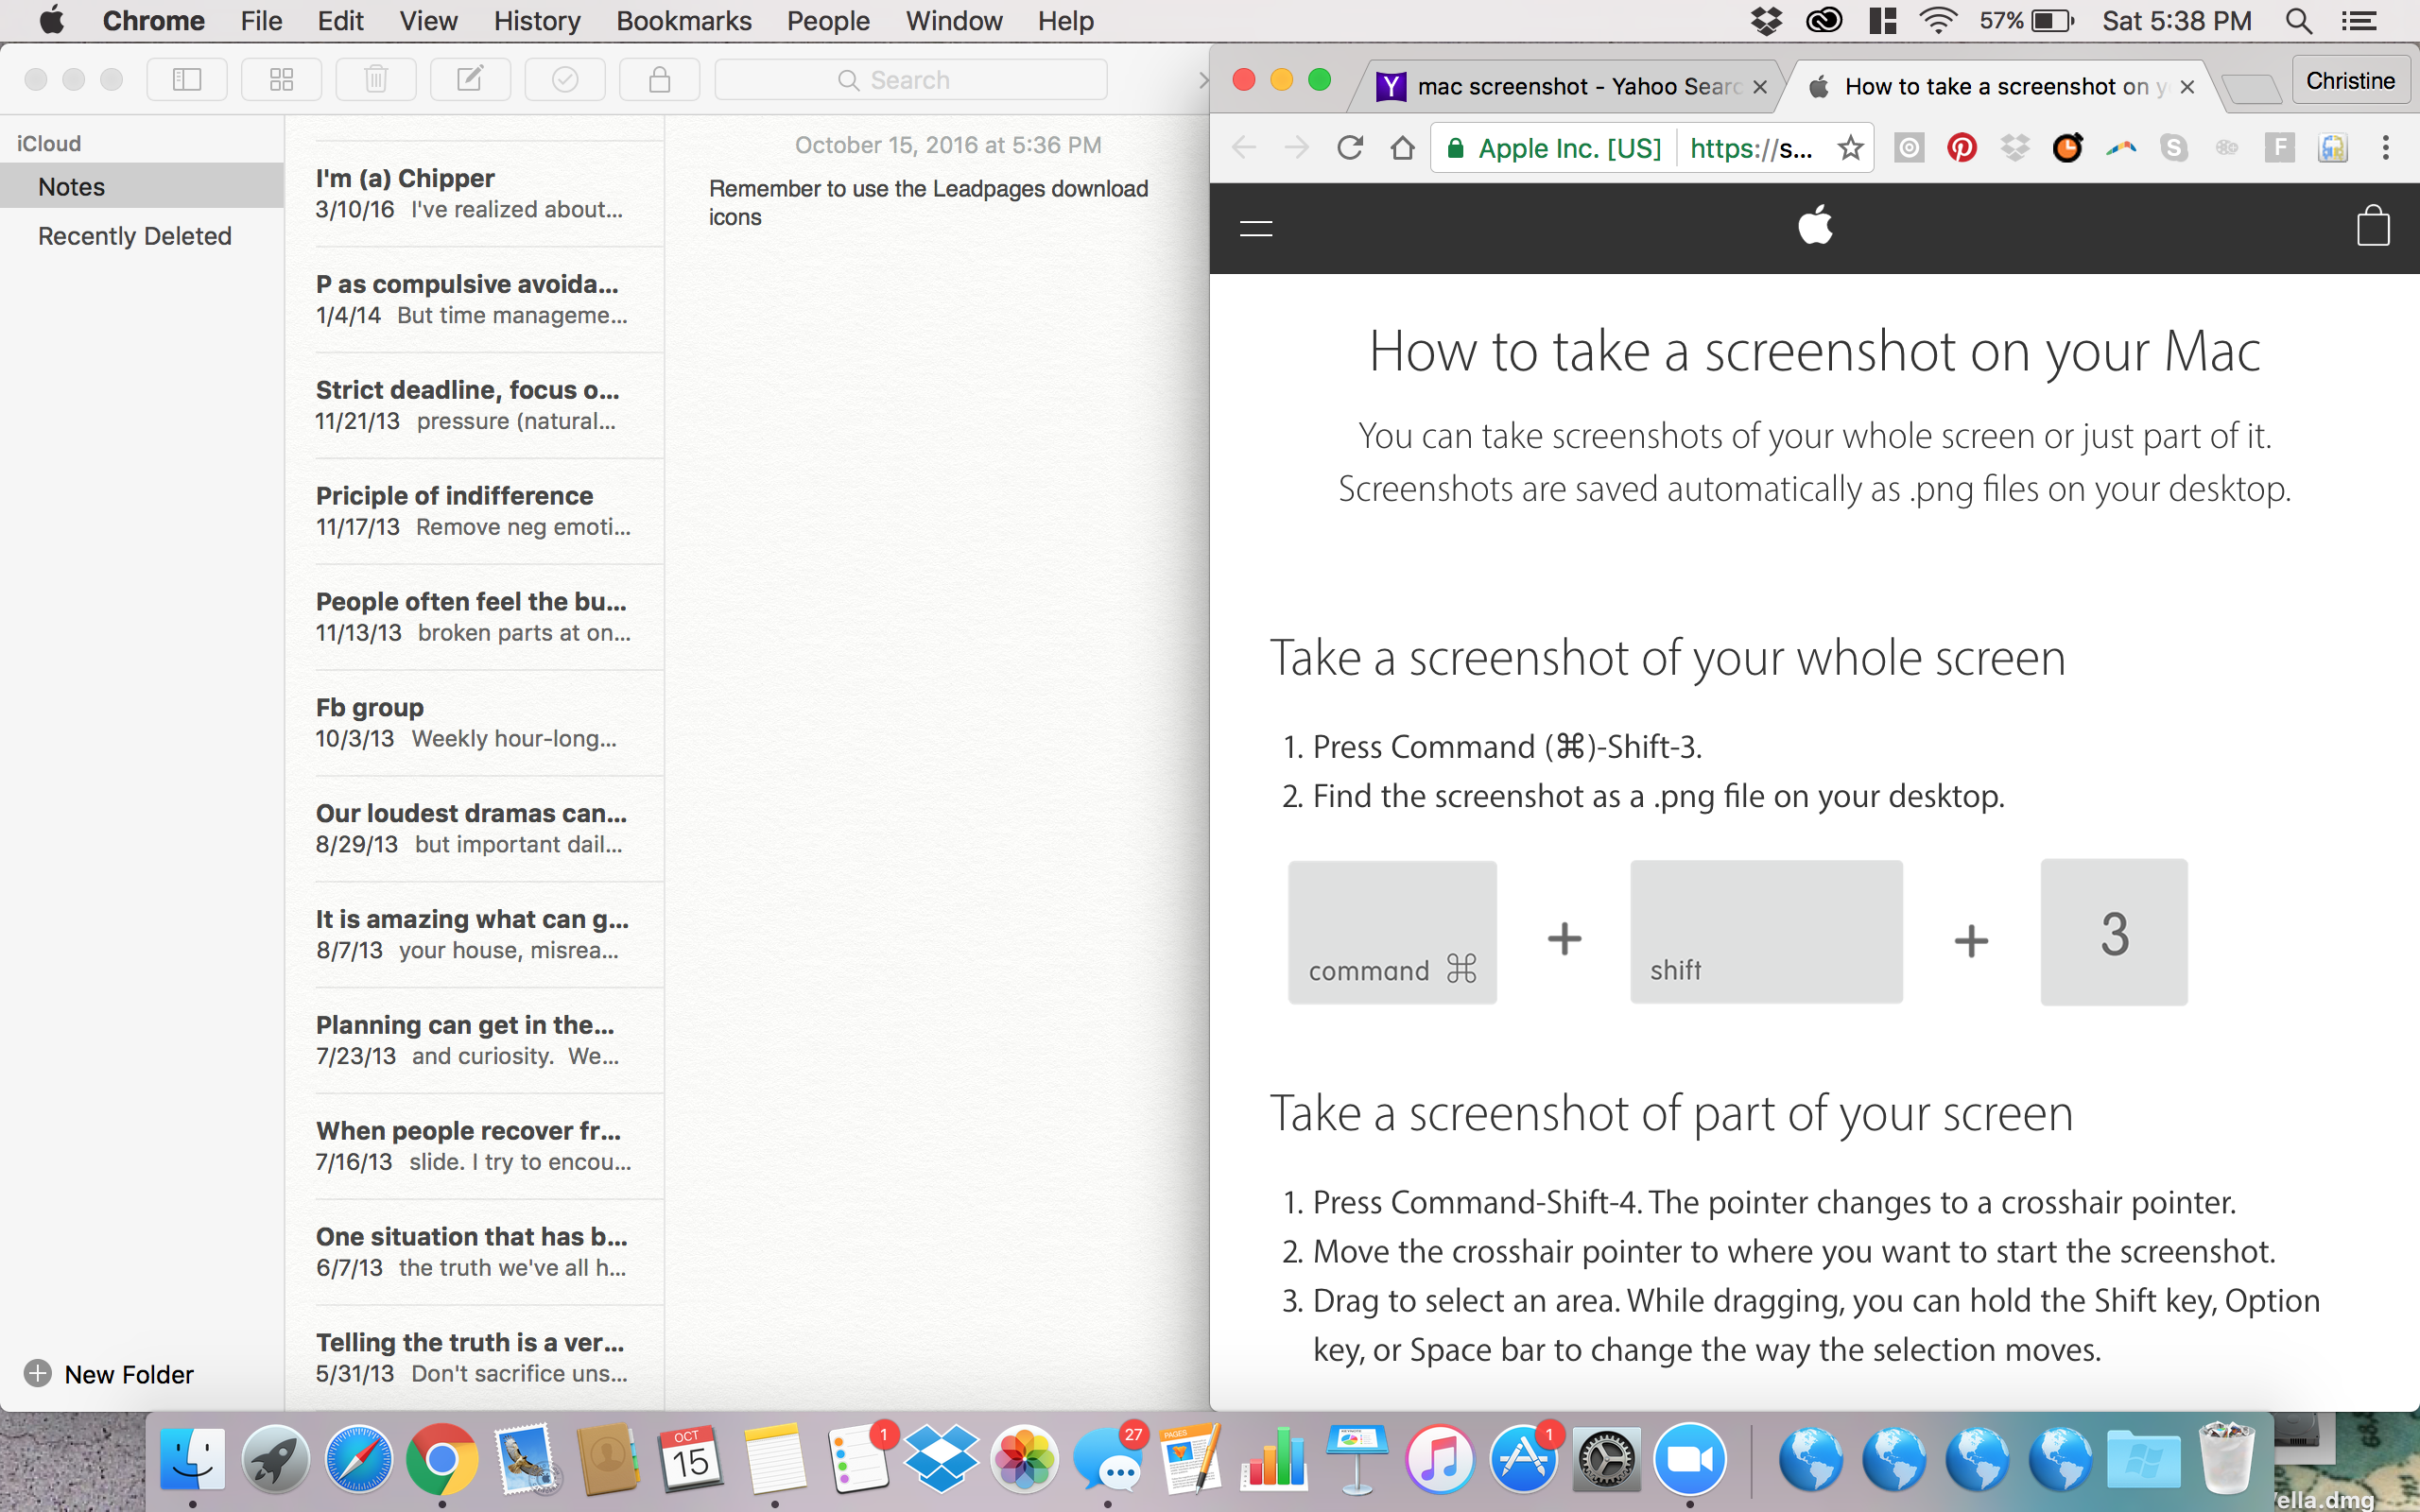Click the trash icon in Notes toolbar
The image size is (2420, 1512).
tap(376, 79)
